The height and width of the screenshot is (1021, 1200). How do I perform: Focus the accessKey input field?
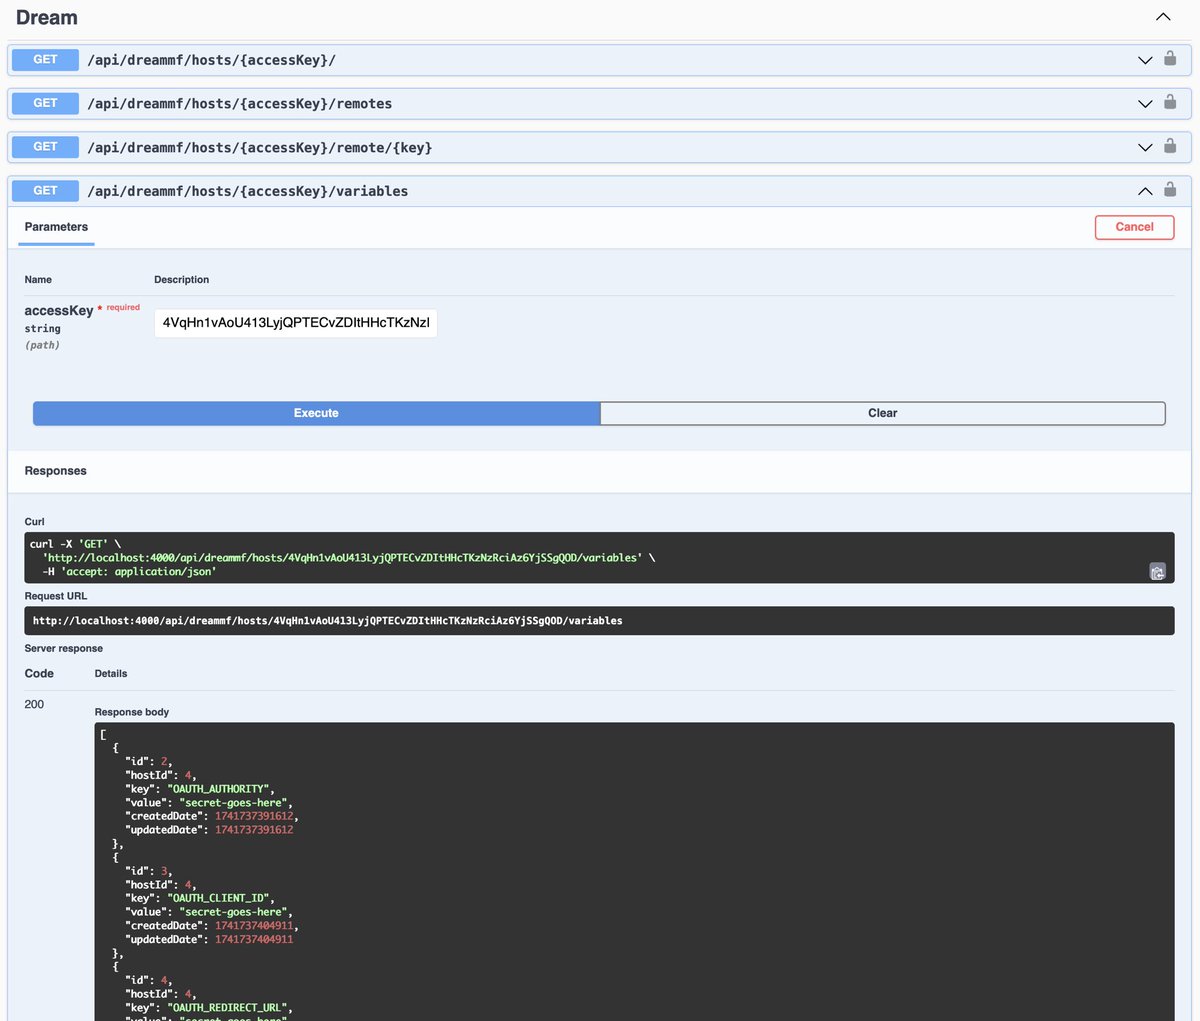coord(296,323)
